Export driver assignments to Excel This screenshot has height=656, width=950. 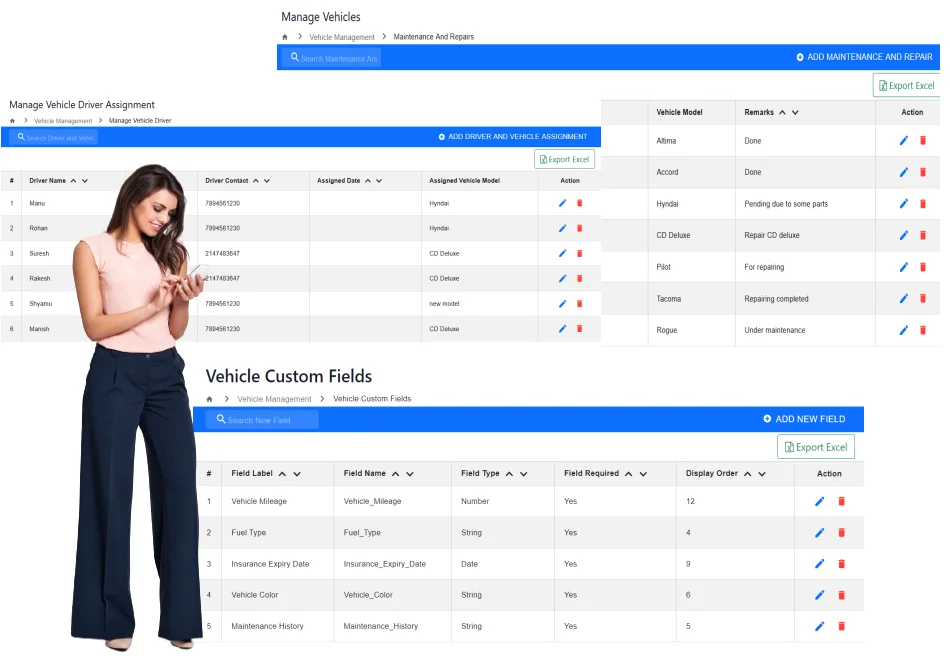(x=564, y=159)
